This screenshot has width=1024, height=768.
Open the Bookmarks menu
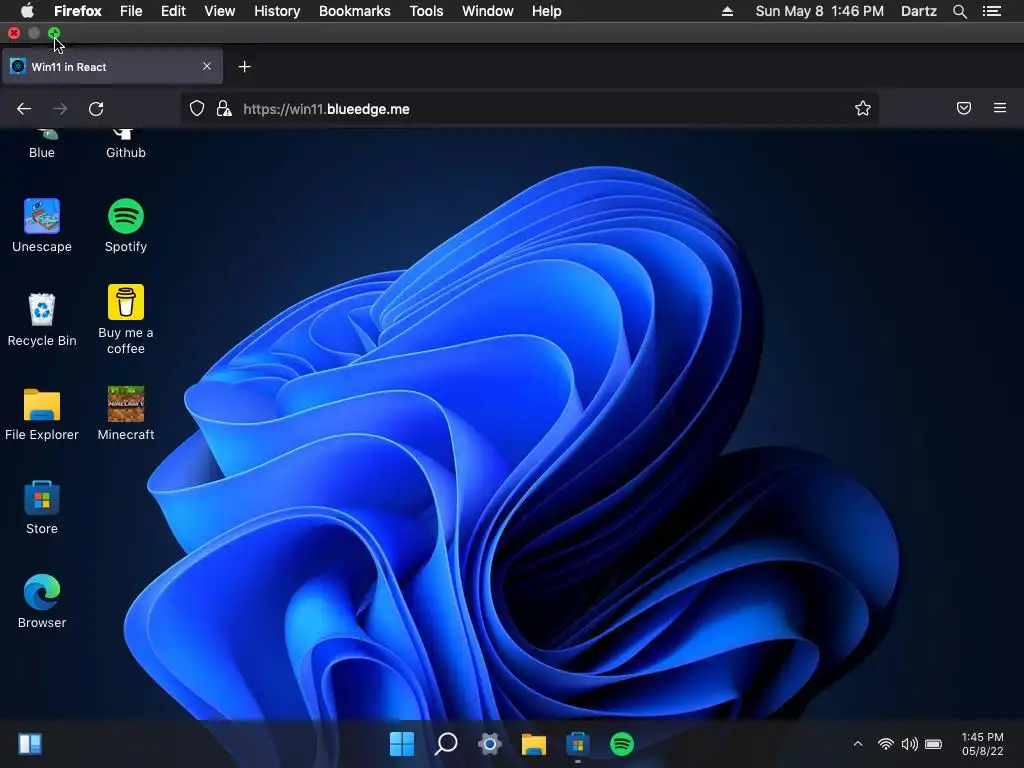coord(355,11)
